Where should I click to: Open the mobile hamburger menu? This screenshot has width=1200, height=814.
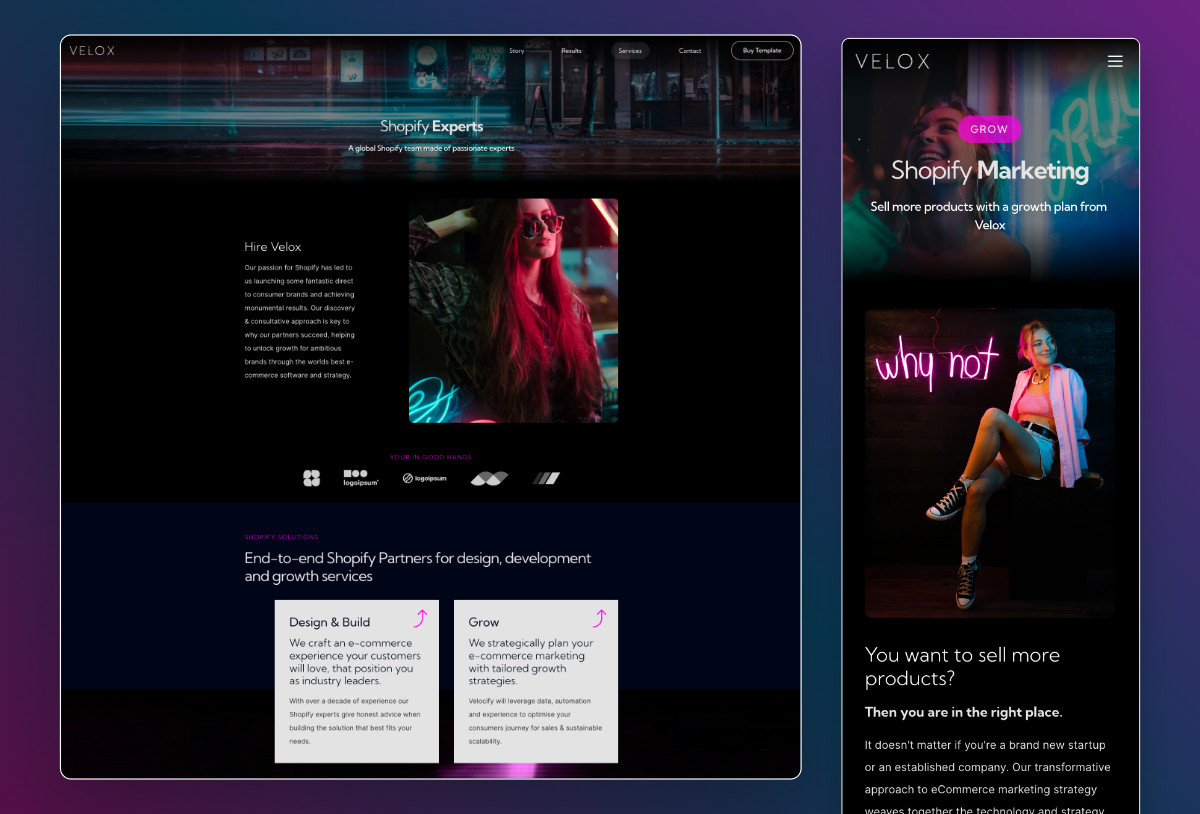tap(1115, 61)
